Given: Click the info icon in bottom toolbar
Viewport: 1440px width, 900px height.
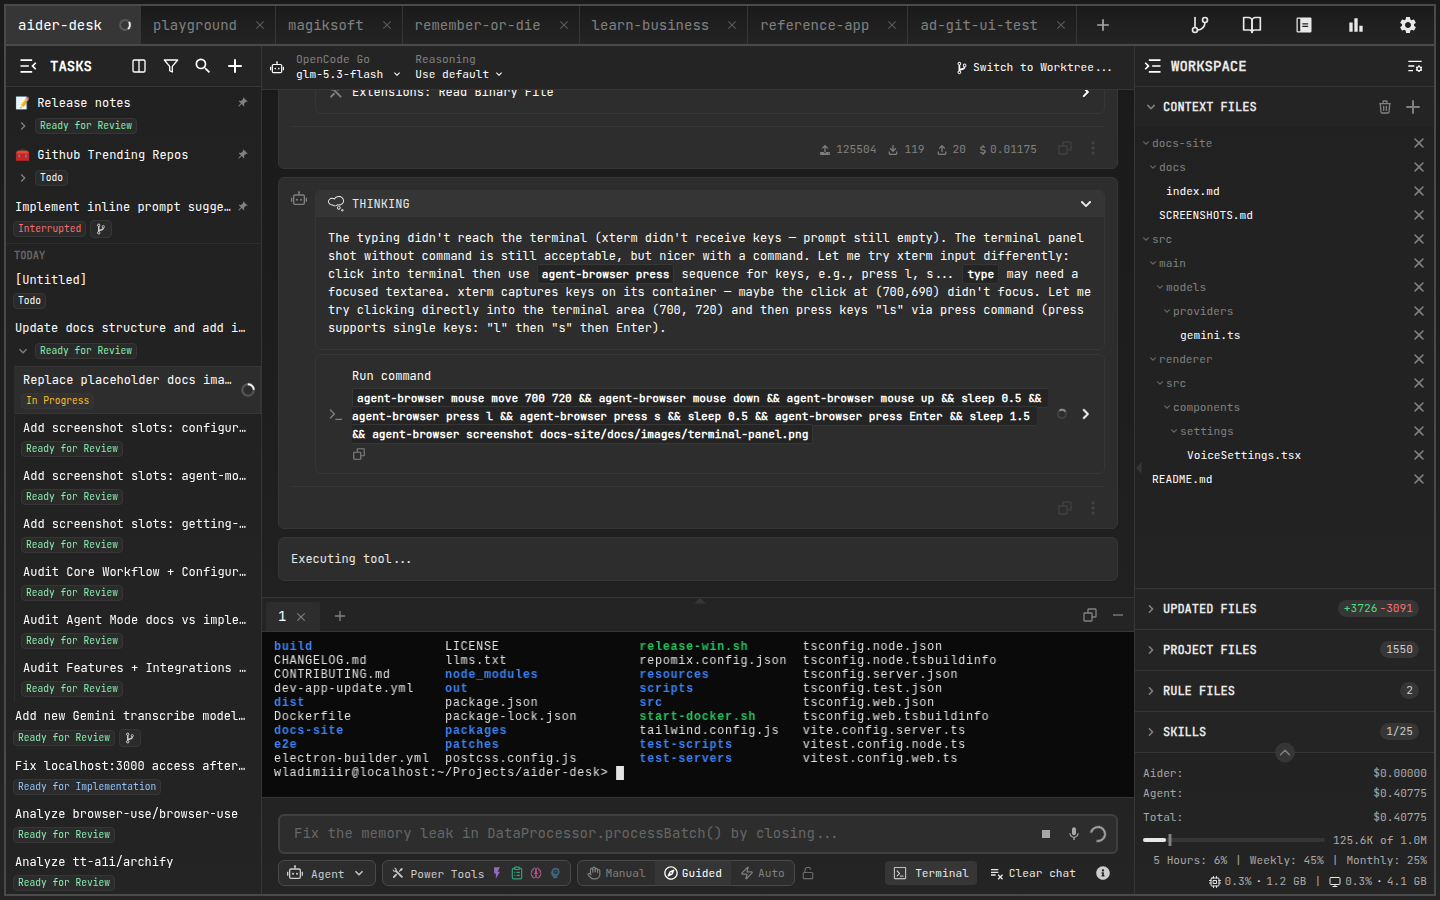Looking at the screenshot, I should (1103, 873).
